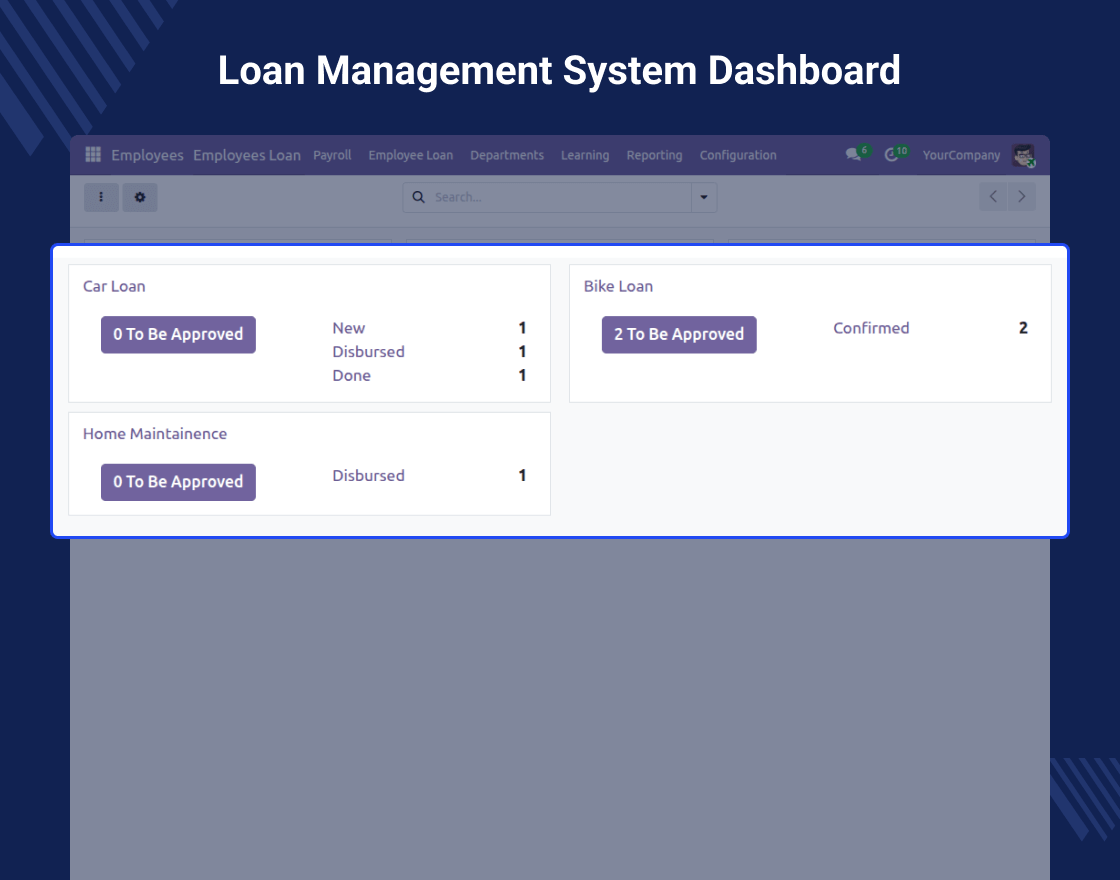
Task: Expand the search options dropdown arrow
Action: [x=704, y=197]
